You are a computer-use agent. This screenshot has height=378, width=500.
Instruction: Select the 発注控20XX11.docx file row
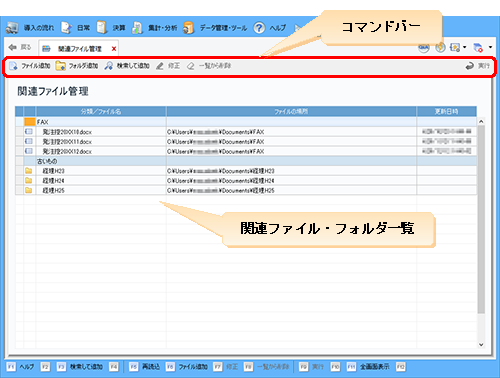point(246,141)
